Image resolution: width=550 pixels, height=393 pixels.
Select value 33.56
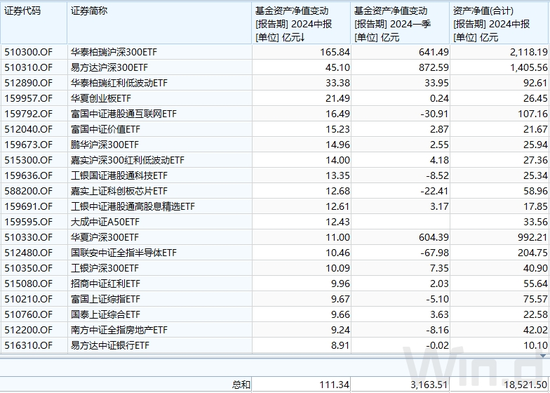click(535, 222)
